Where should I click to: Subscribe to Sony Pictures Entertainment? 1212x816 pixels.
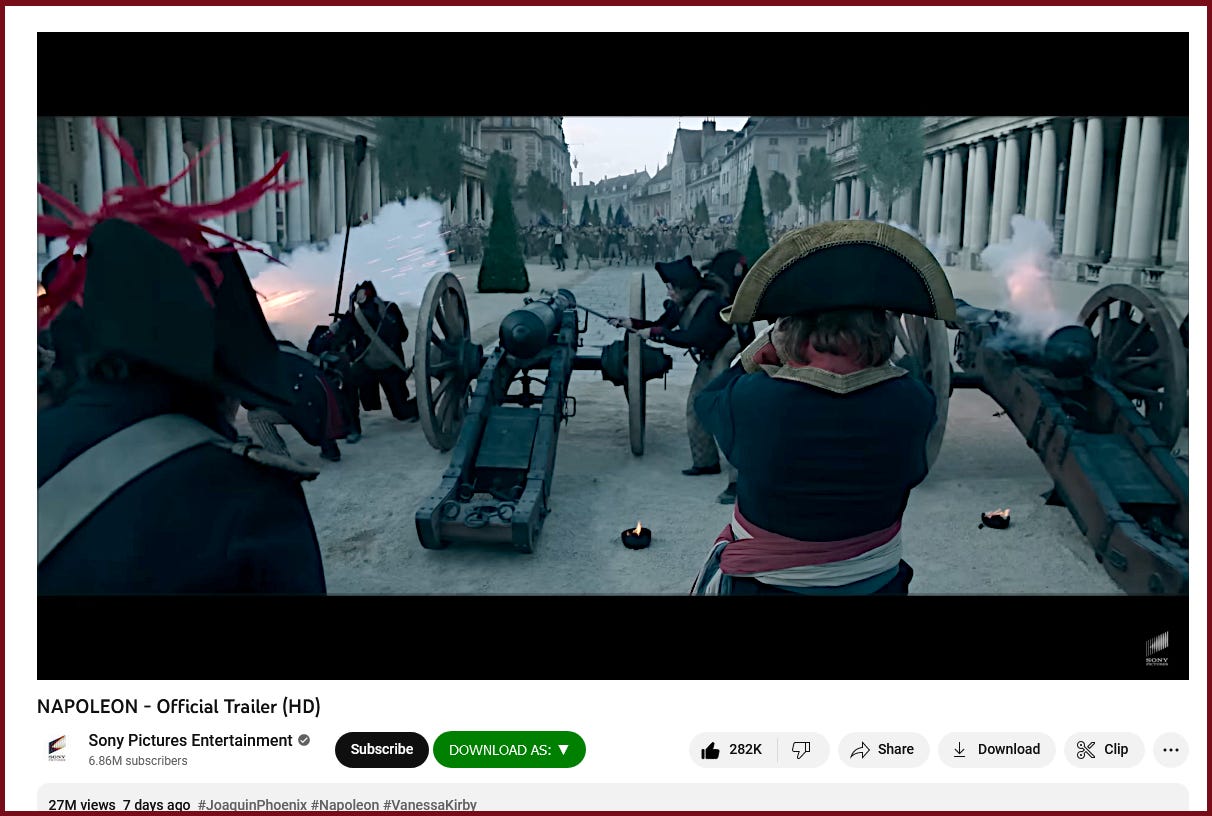(382, 750)
